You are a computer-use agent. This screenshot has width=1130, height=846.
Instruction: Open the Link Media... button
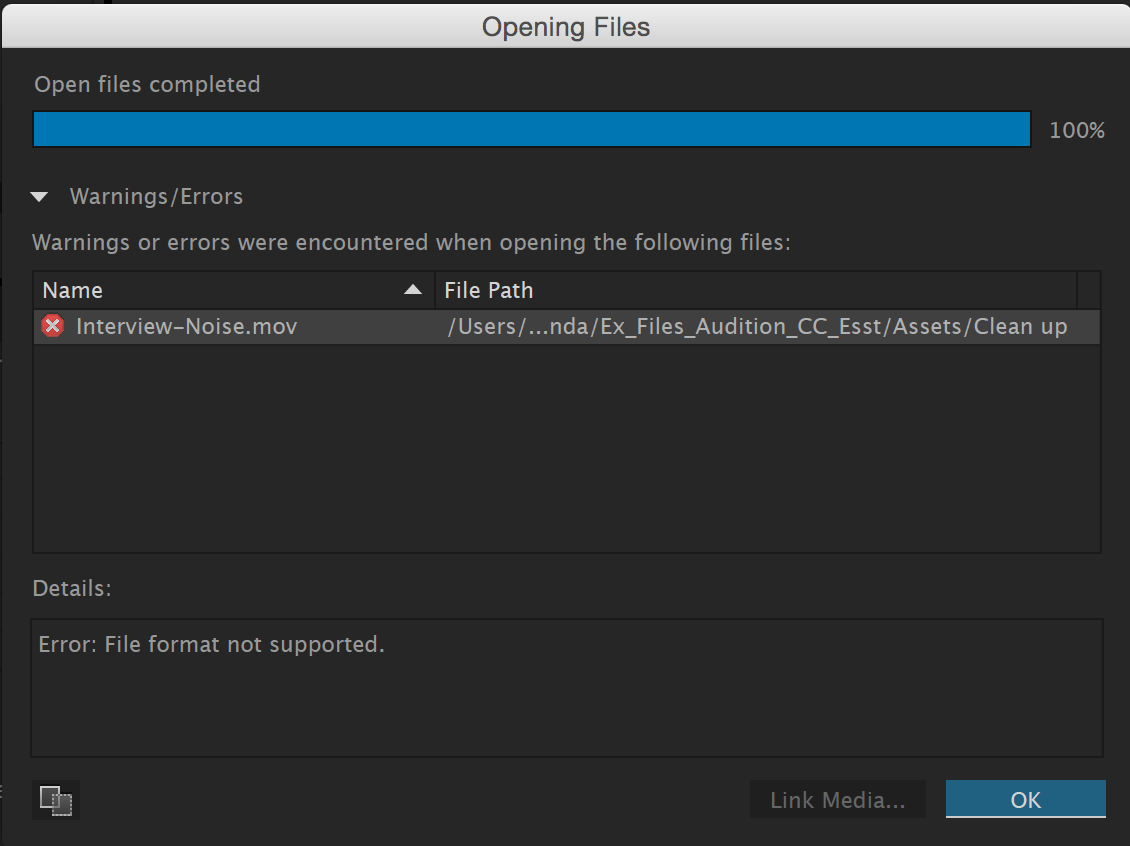pyautogui.click(x=837, y=799)
